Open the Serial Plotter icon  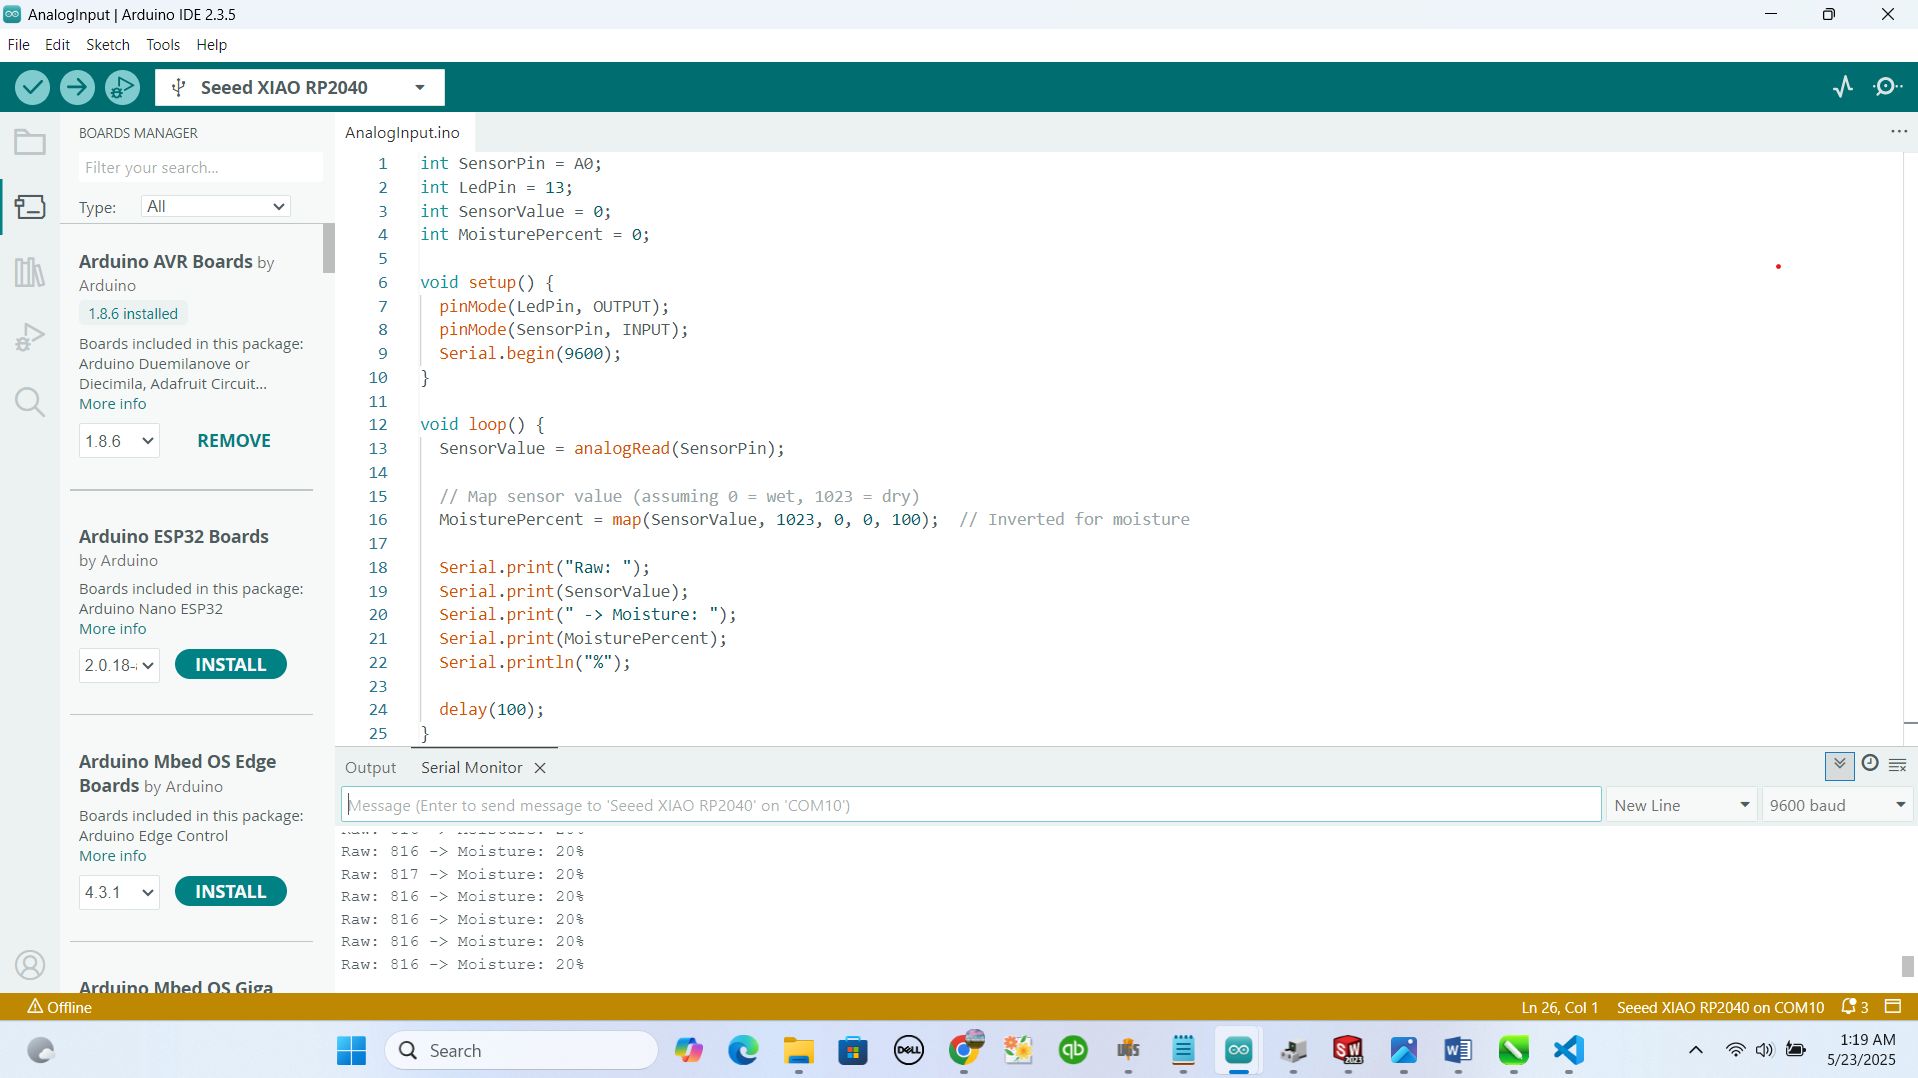[x=1843, y=87]
